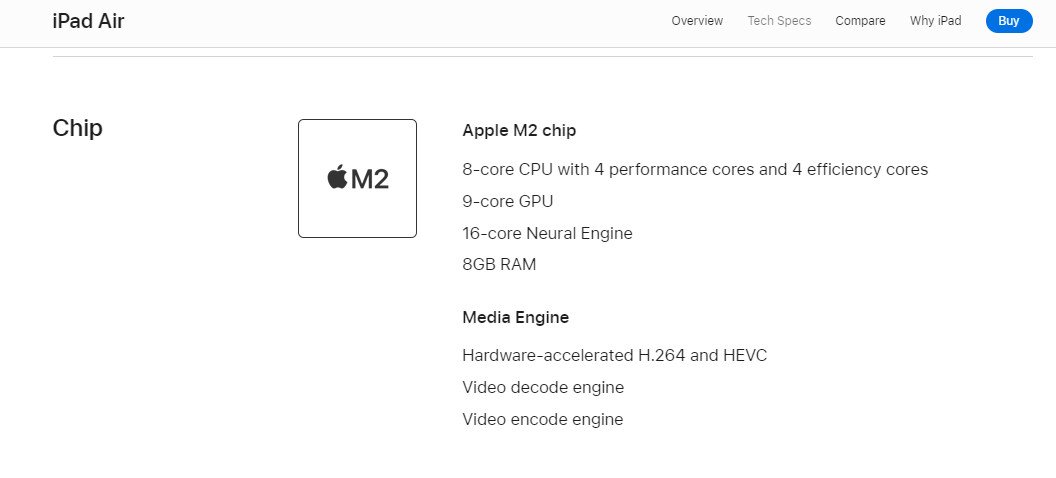Click the 16-core Neural Engine line

coord(548,234)
